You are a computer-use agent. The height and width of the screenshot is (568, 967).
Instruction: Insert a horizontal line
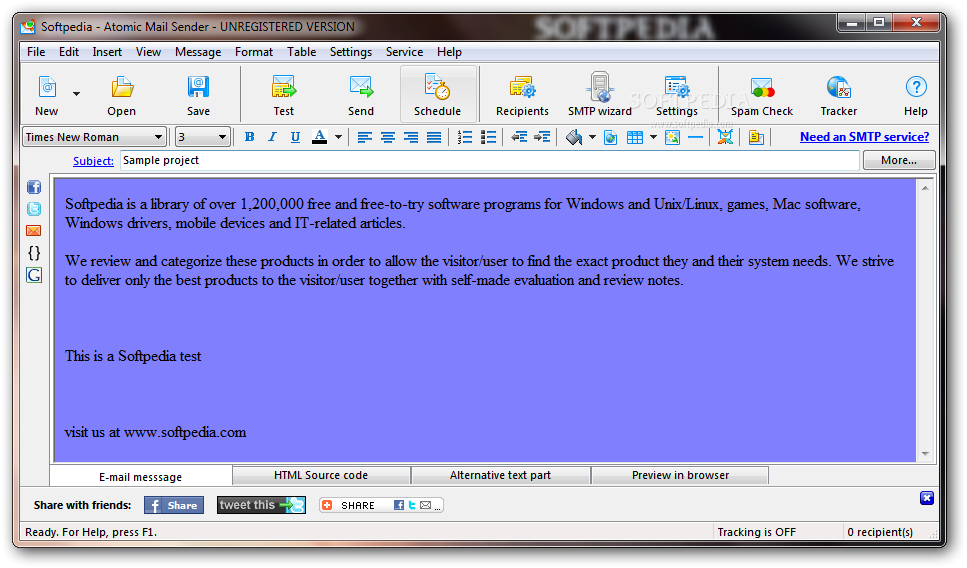coord(696,137)
